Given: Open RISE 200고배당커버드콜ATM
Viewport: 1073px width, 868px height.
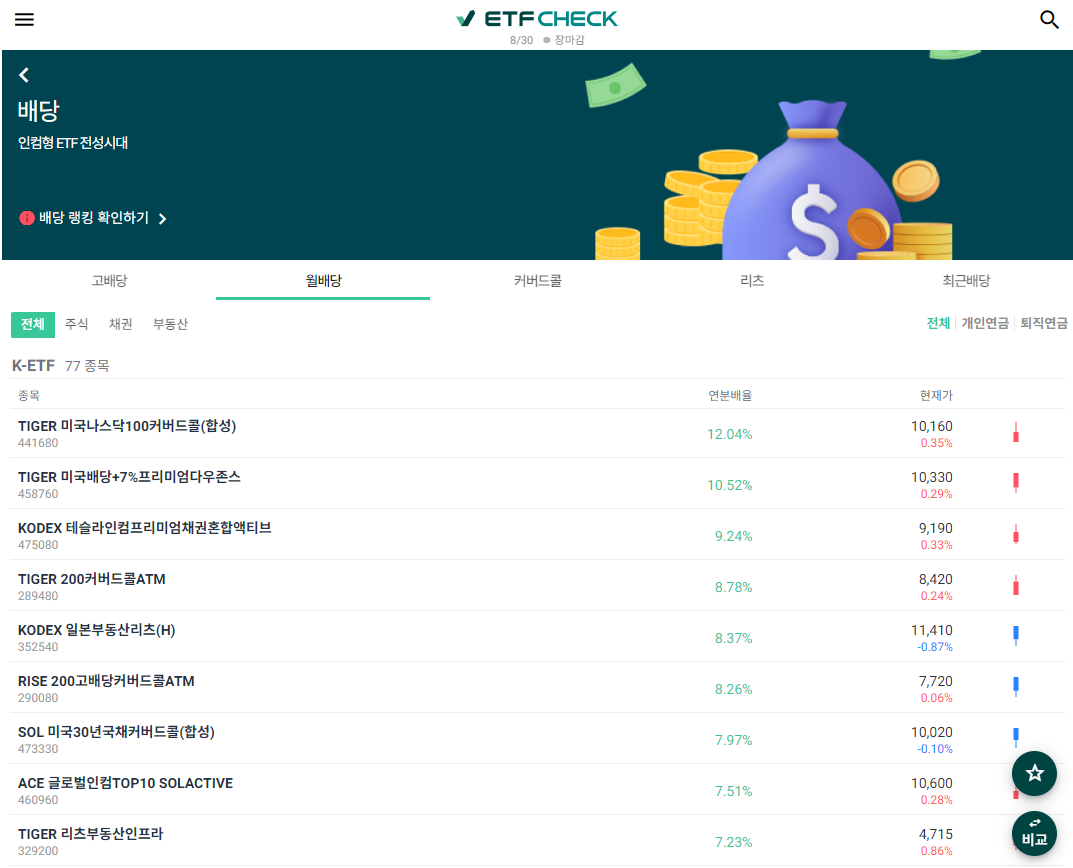Looking at the screenshot, I should pos(106,681).
